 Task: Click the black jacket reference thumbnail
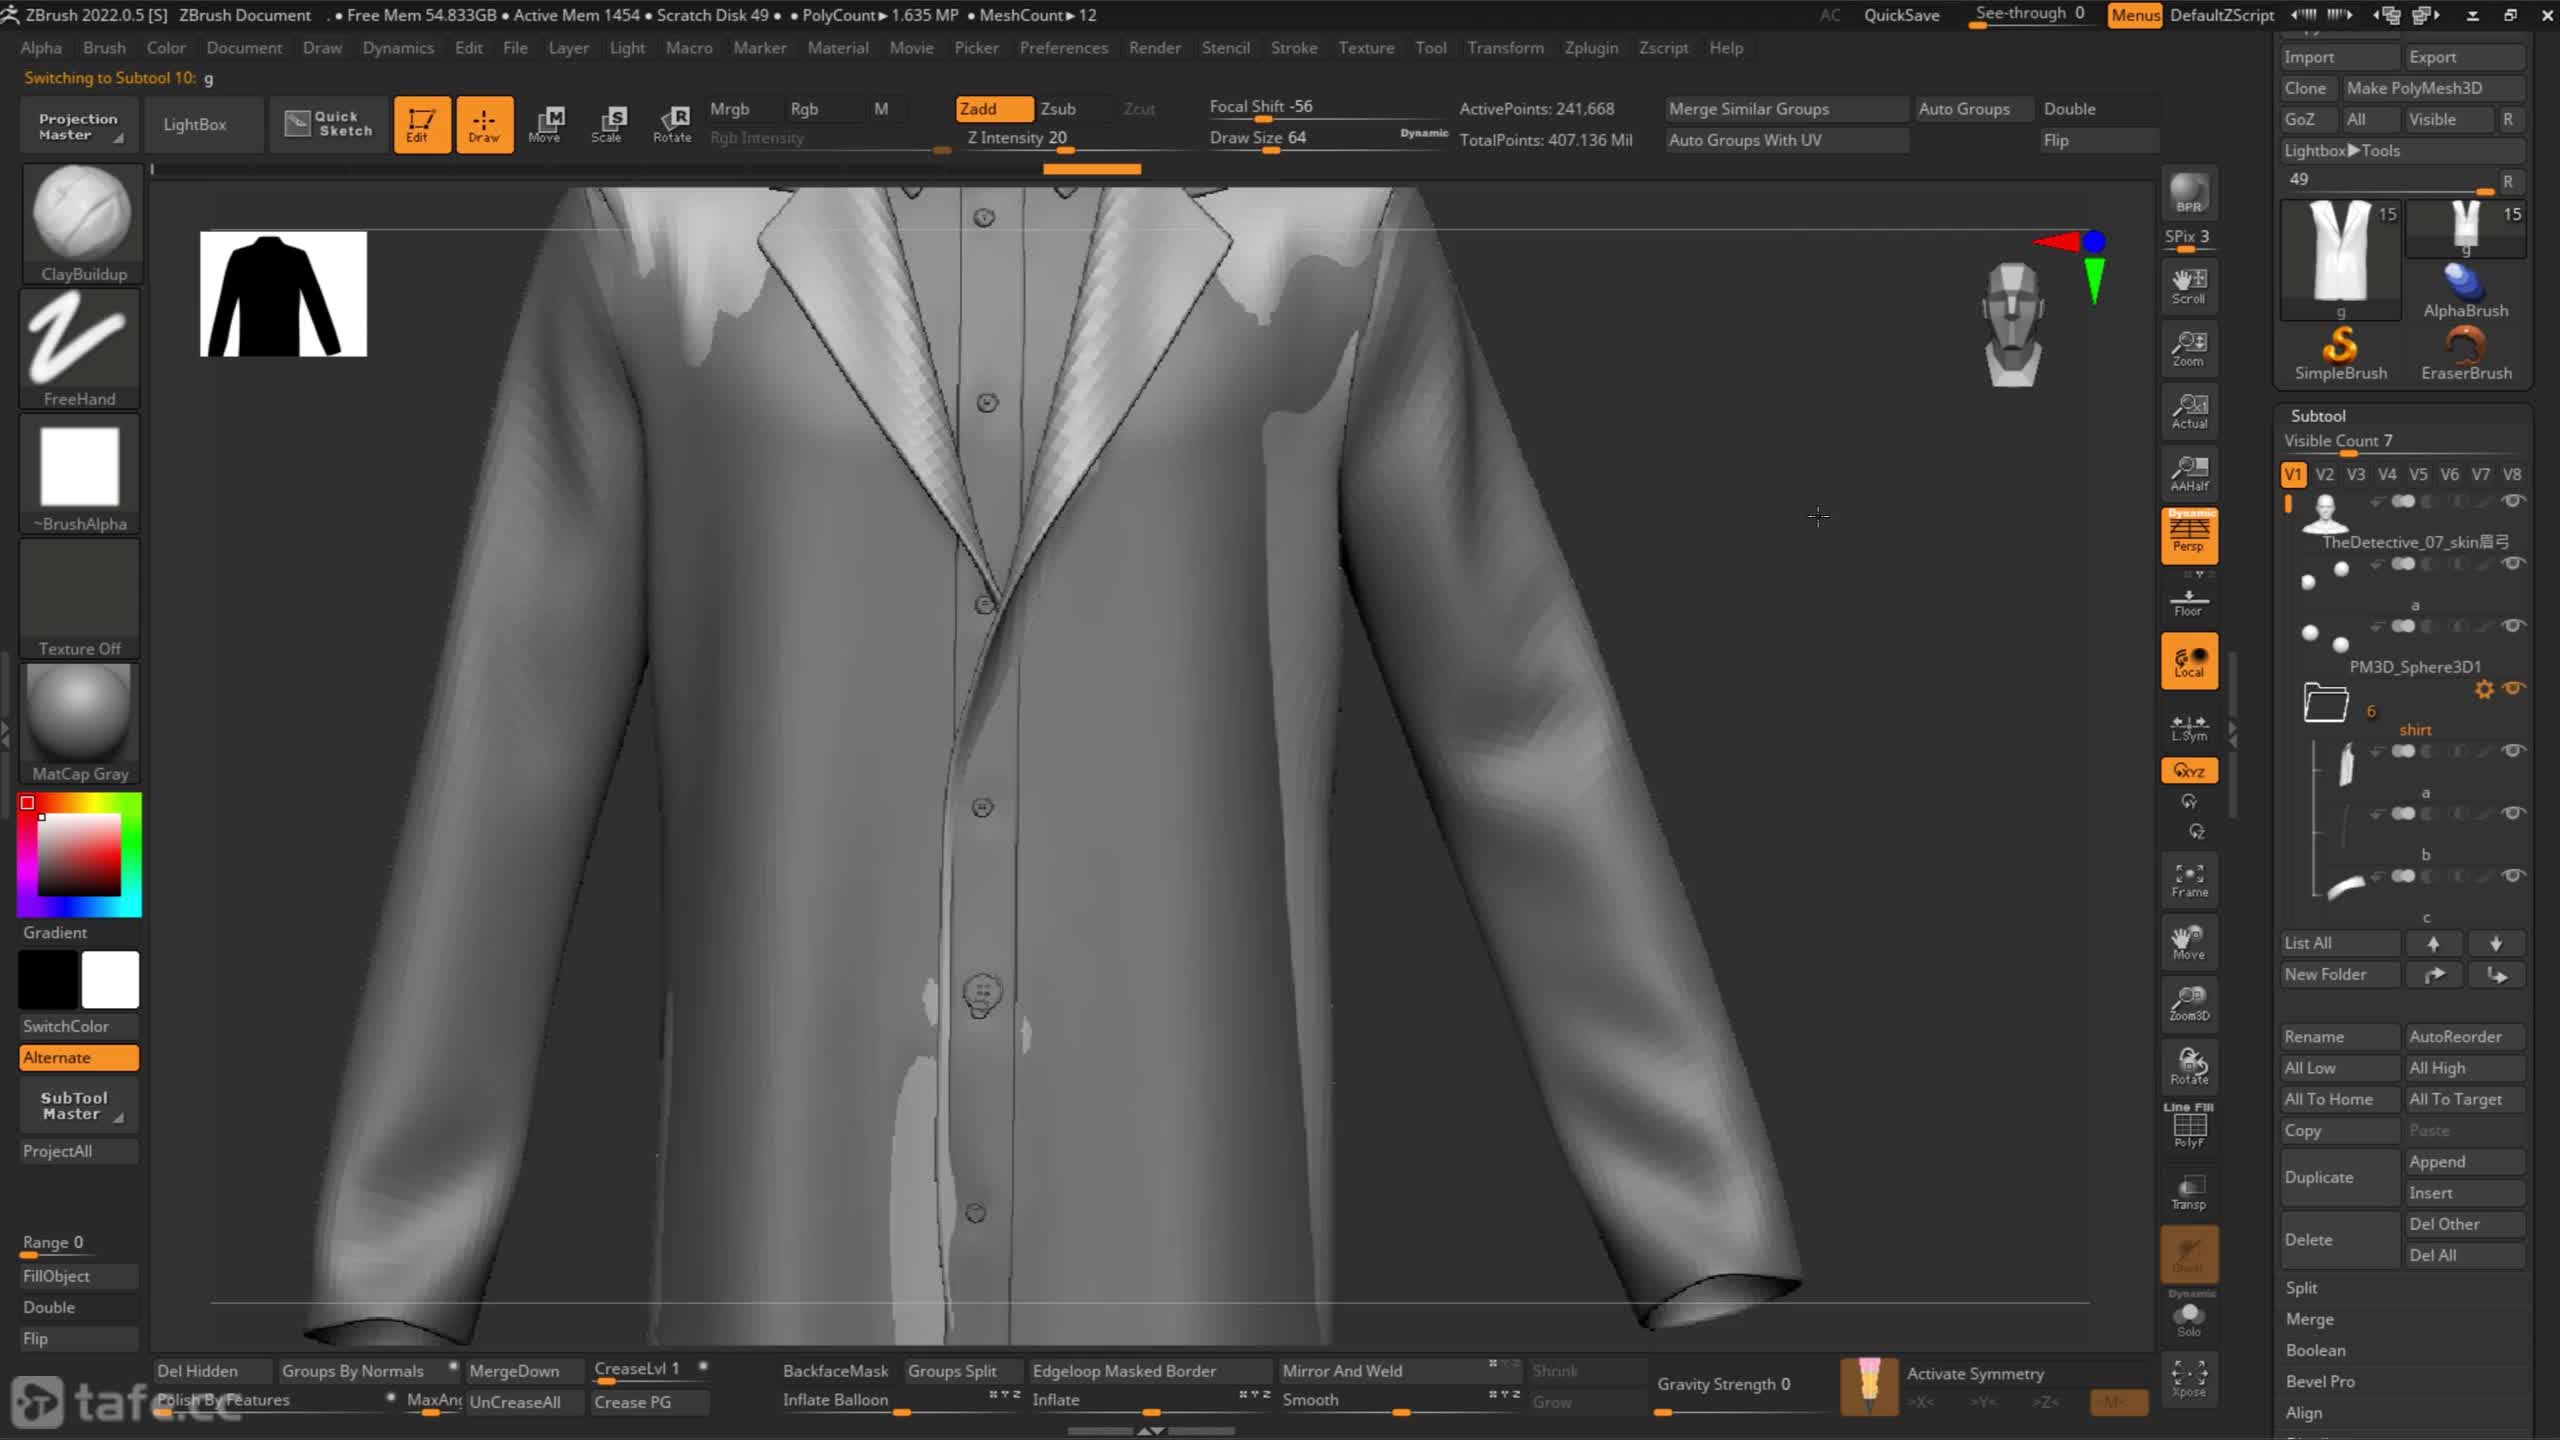pyautogui.click(x=283, y=294)
